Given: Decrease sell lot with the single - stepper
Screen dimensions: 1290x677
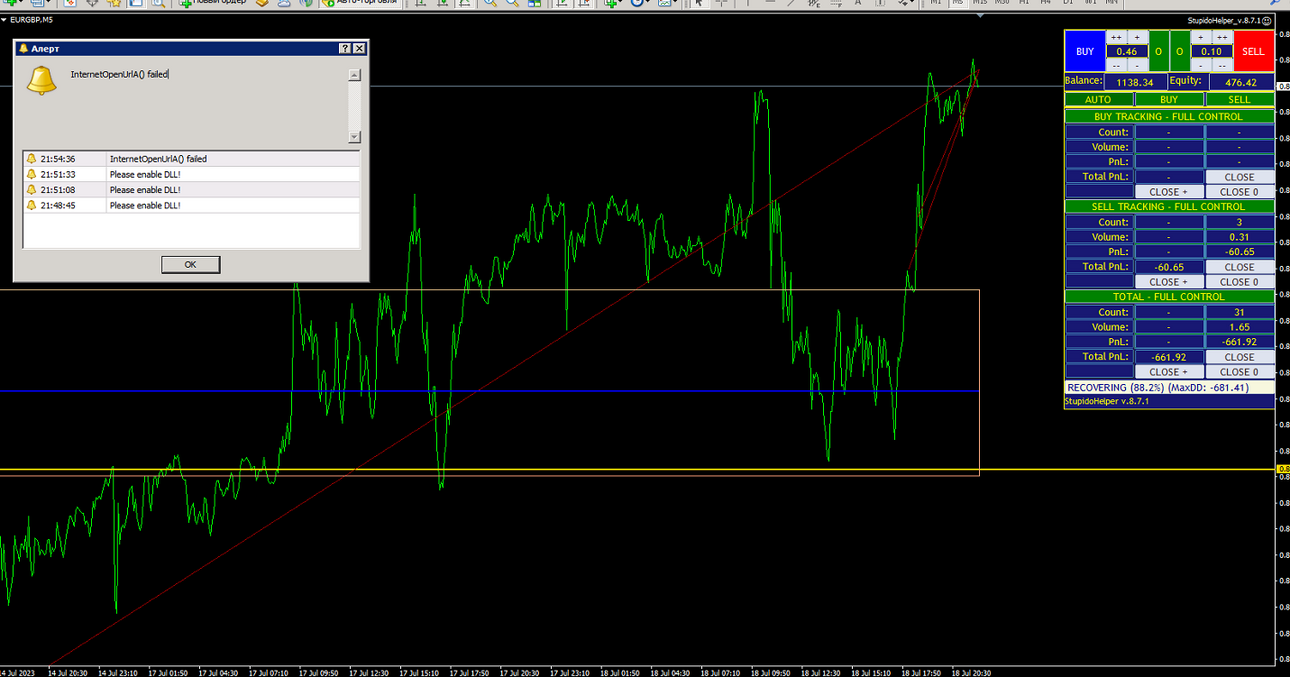Looking at the screenshot, I should 1201,66.
